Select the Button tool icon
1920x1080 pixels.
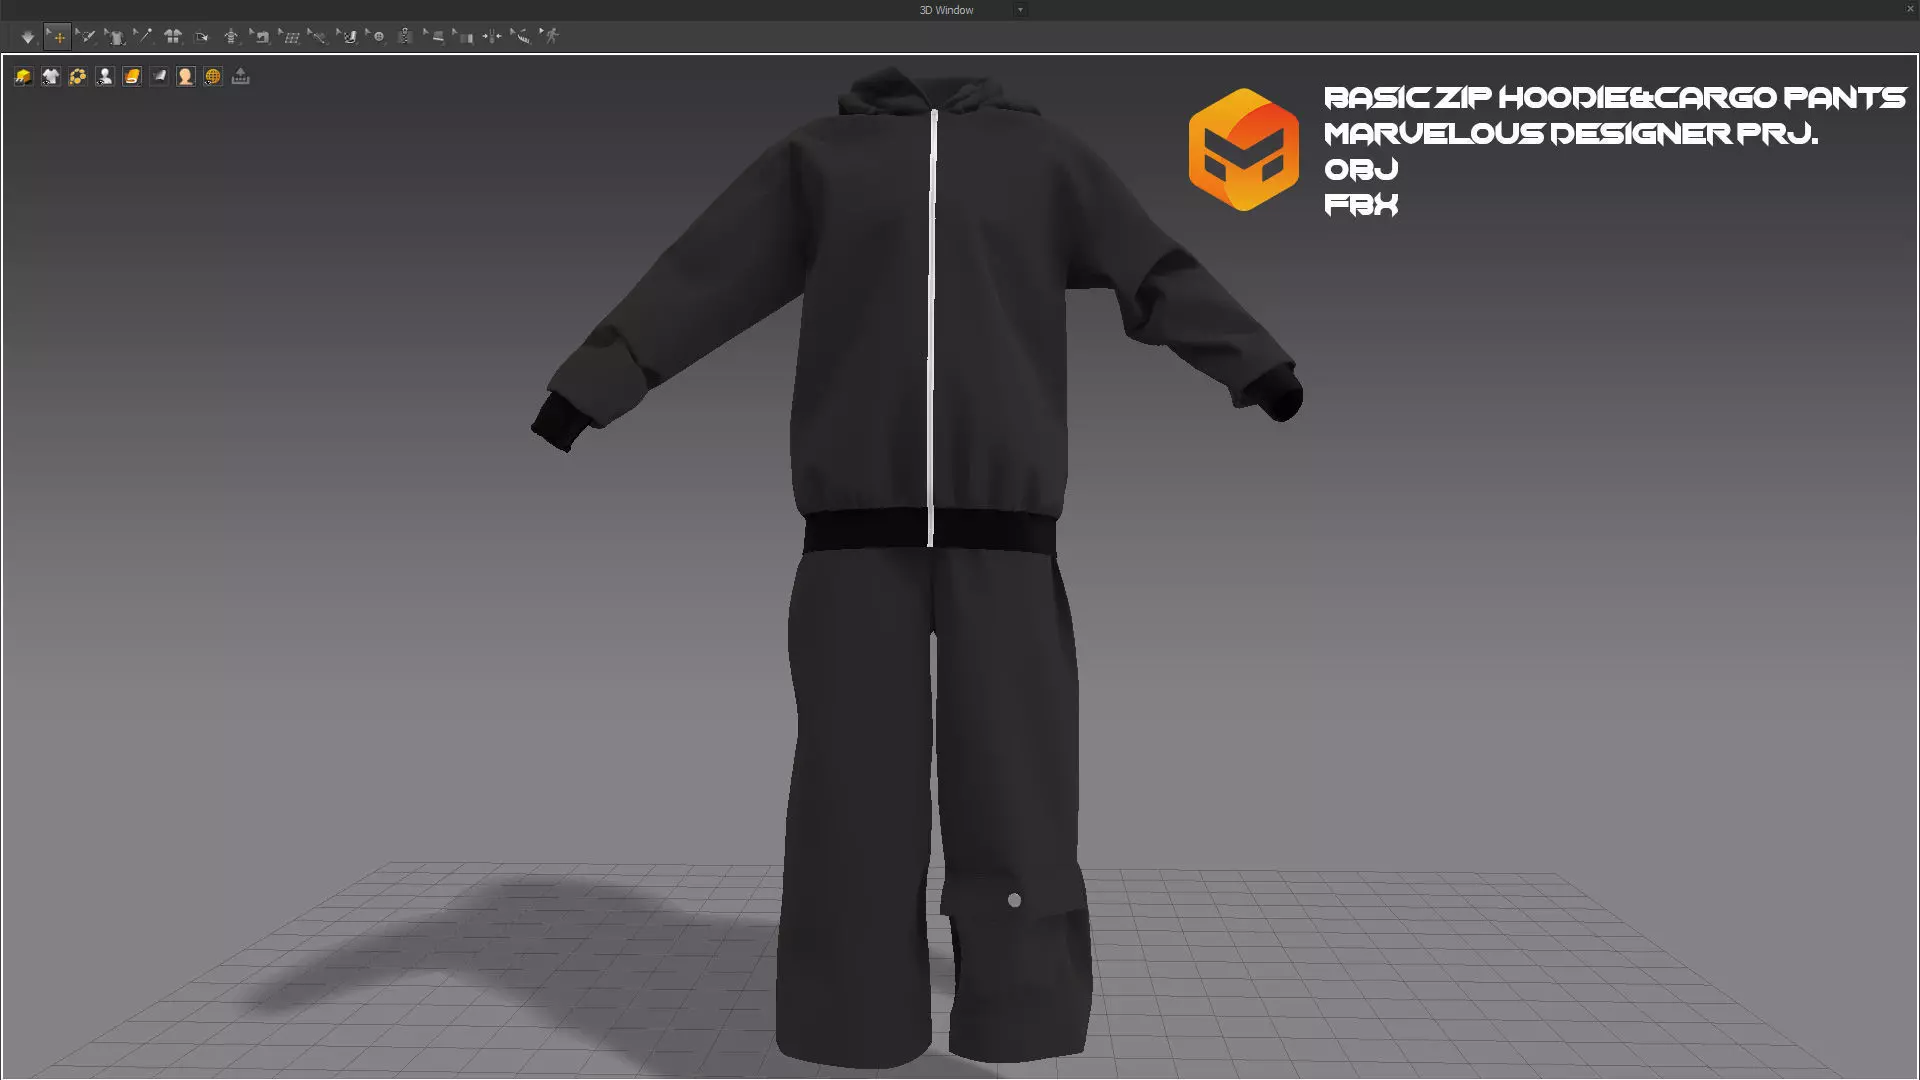pyautogui.click(x=376, y=36)
